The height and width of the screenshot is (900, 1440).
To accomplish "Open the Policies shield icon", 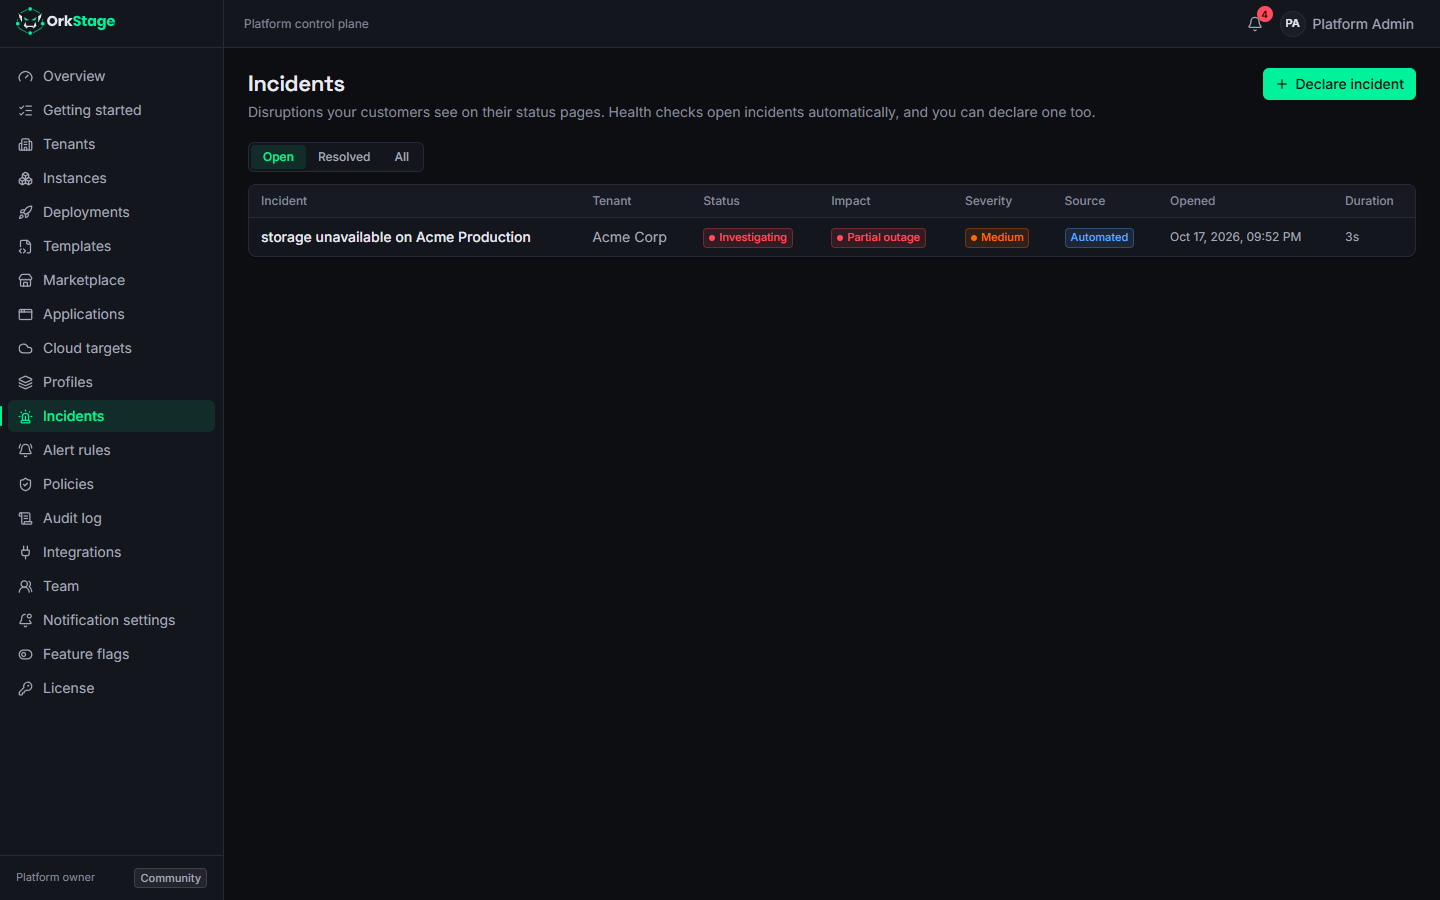I will point(26,484).
